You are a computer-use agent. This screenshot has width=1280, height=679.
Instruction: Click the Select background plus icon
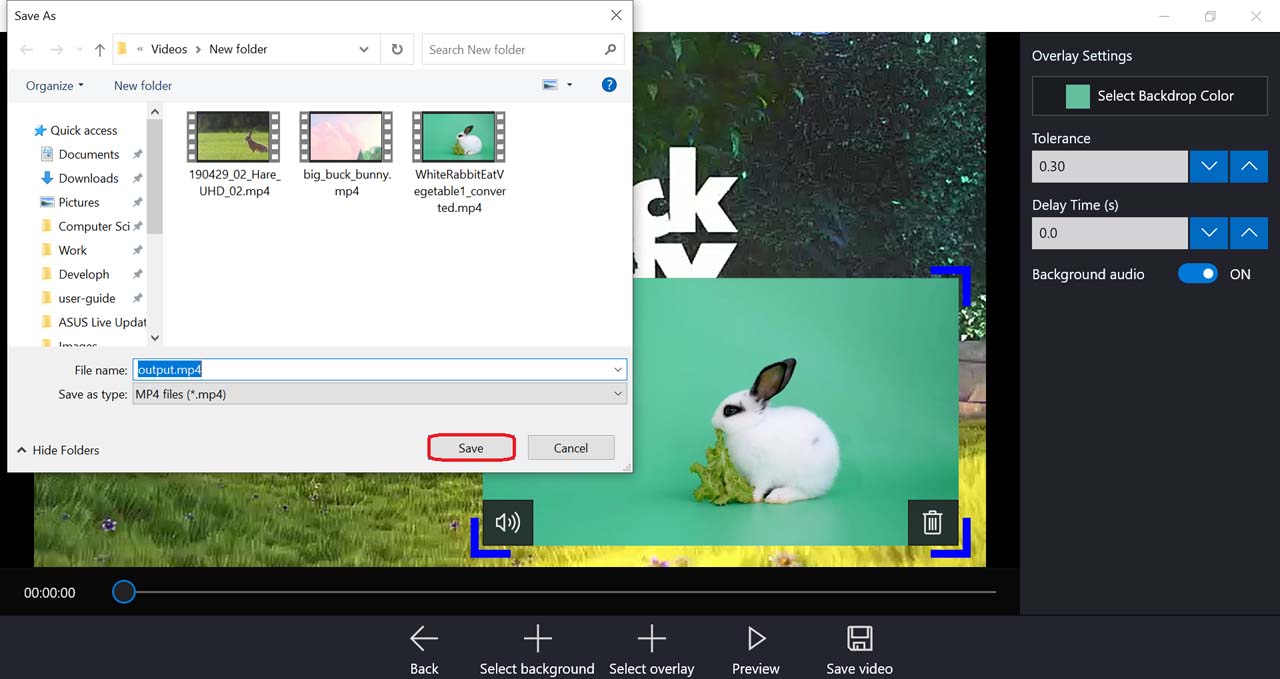coord(537,639)
